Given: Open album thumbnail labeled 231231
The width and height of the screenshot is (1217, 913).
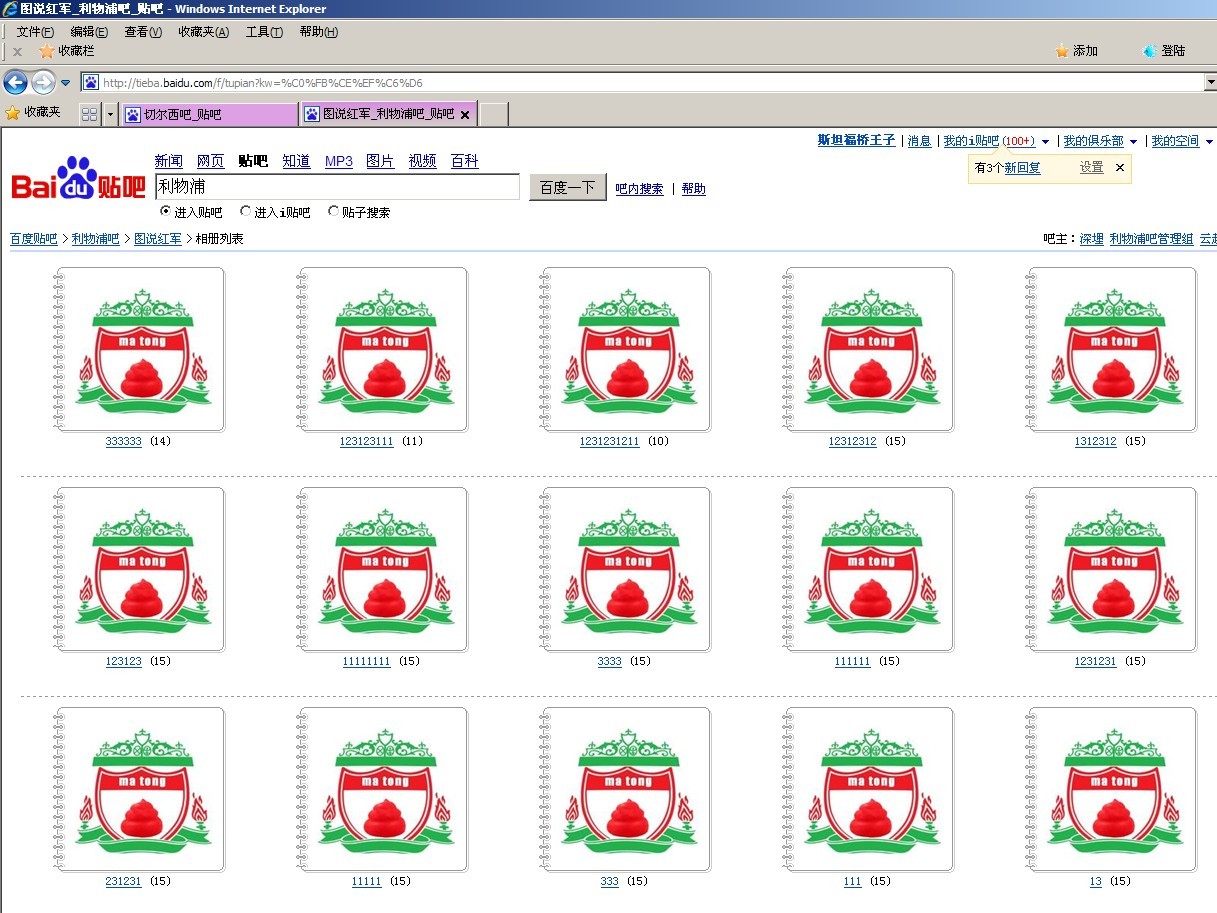Looking at the screenshot, I should (x=140, y=789).
